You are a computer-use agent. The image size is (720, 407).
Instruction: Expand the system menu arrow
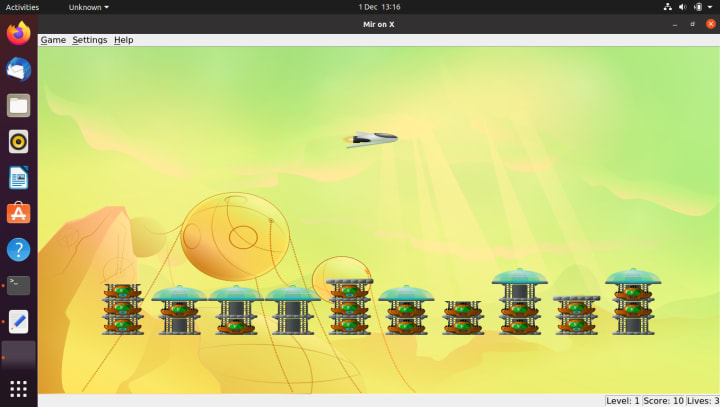[x=710, y=7]
